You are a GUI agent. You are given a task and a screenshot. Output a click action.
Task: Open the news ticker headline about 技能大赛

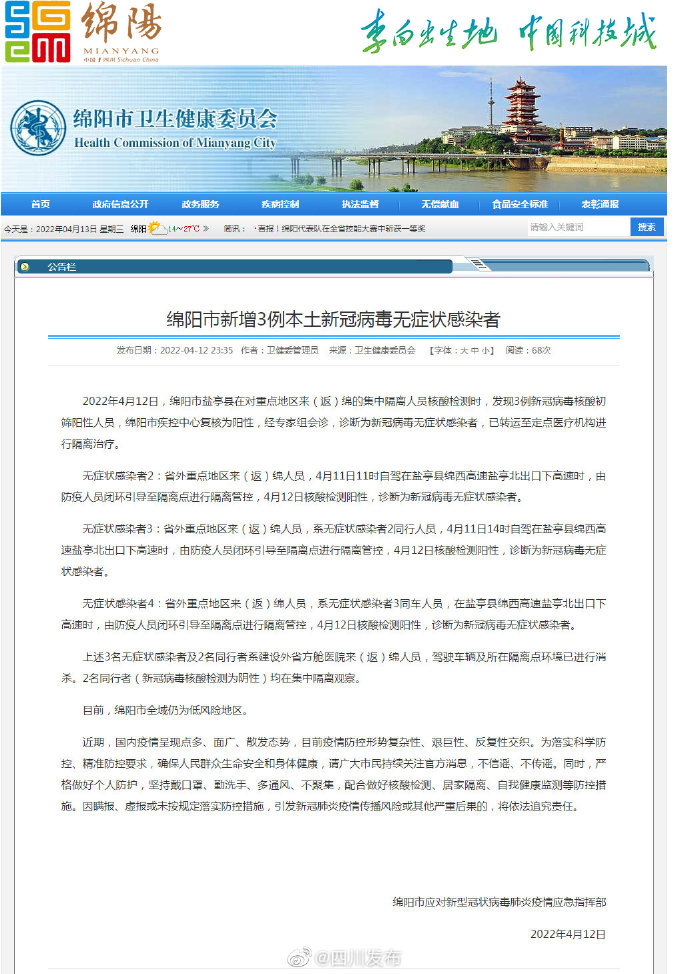coord(342,229)
